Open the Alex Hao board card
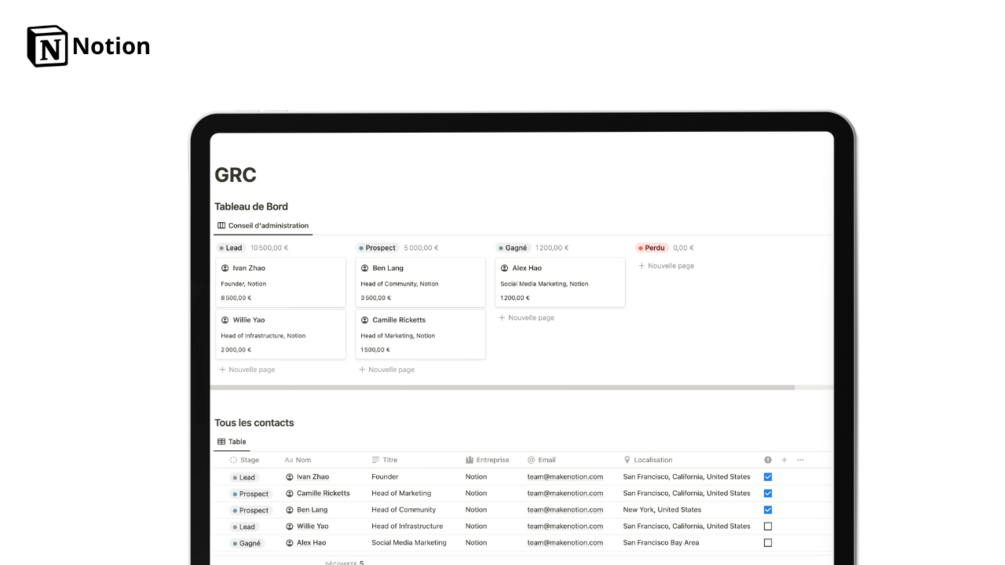1005x565 pixels. [x=560, y=282]
